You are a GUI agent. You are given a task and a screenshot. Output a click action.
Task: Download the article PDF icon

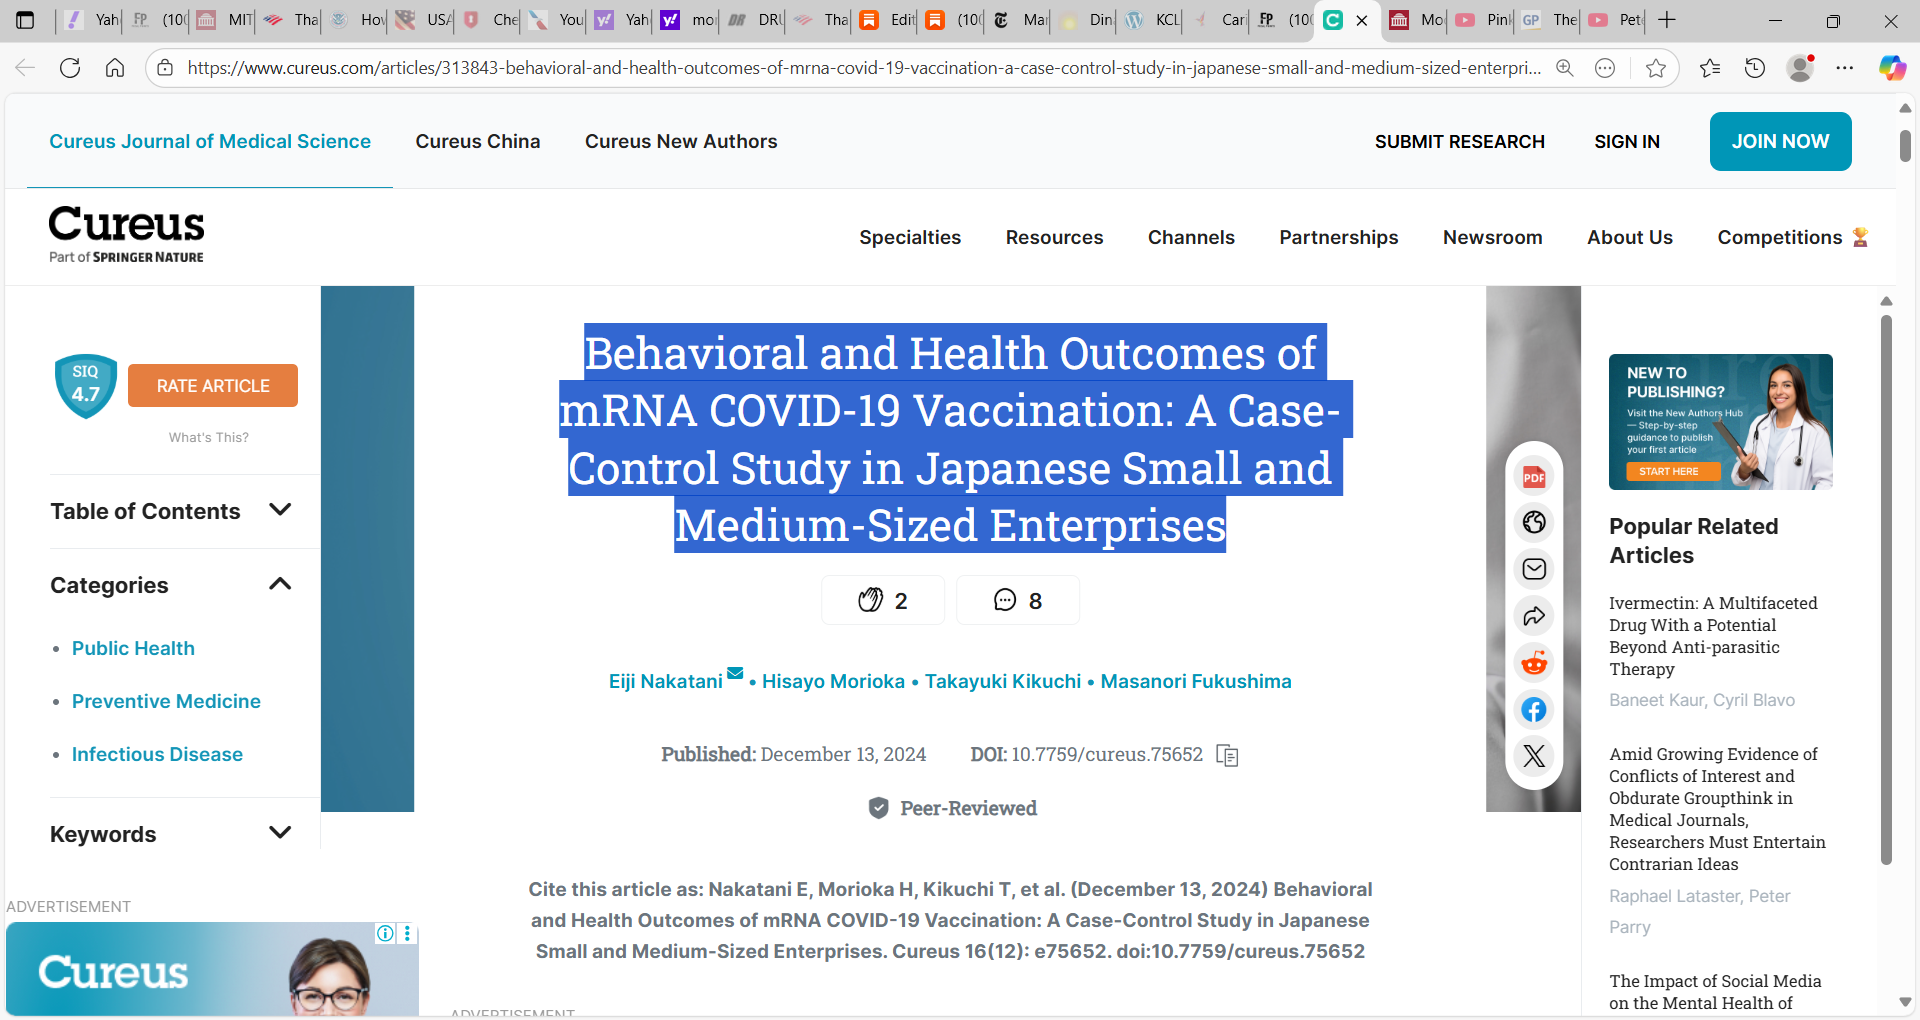pos(1534,477)
